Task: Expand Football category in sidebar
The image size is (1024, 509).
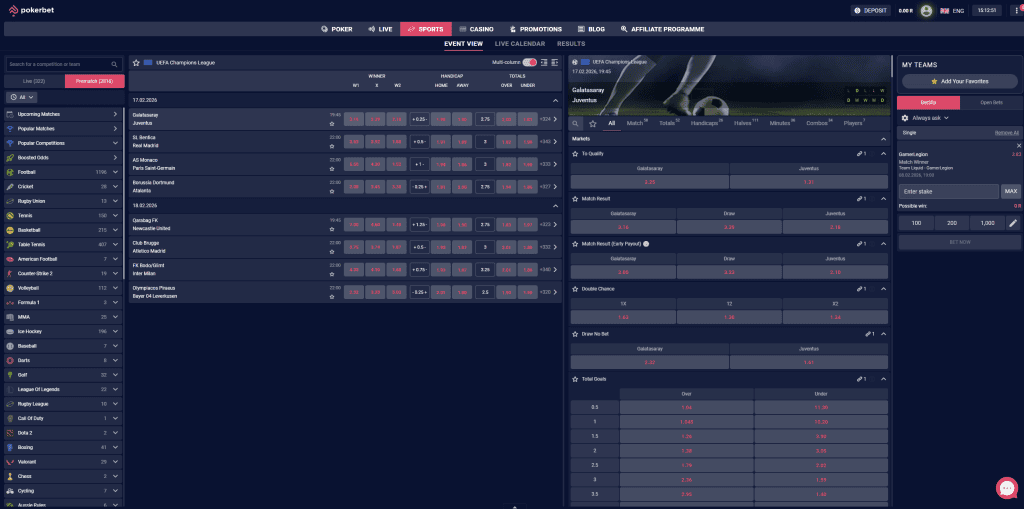Action: (x=116, y=172)
